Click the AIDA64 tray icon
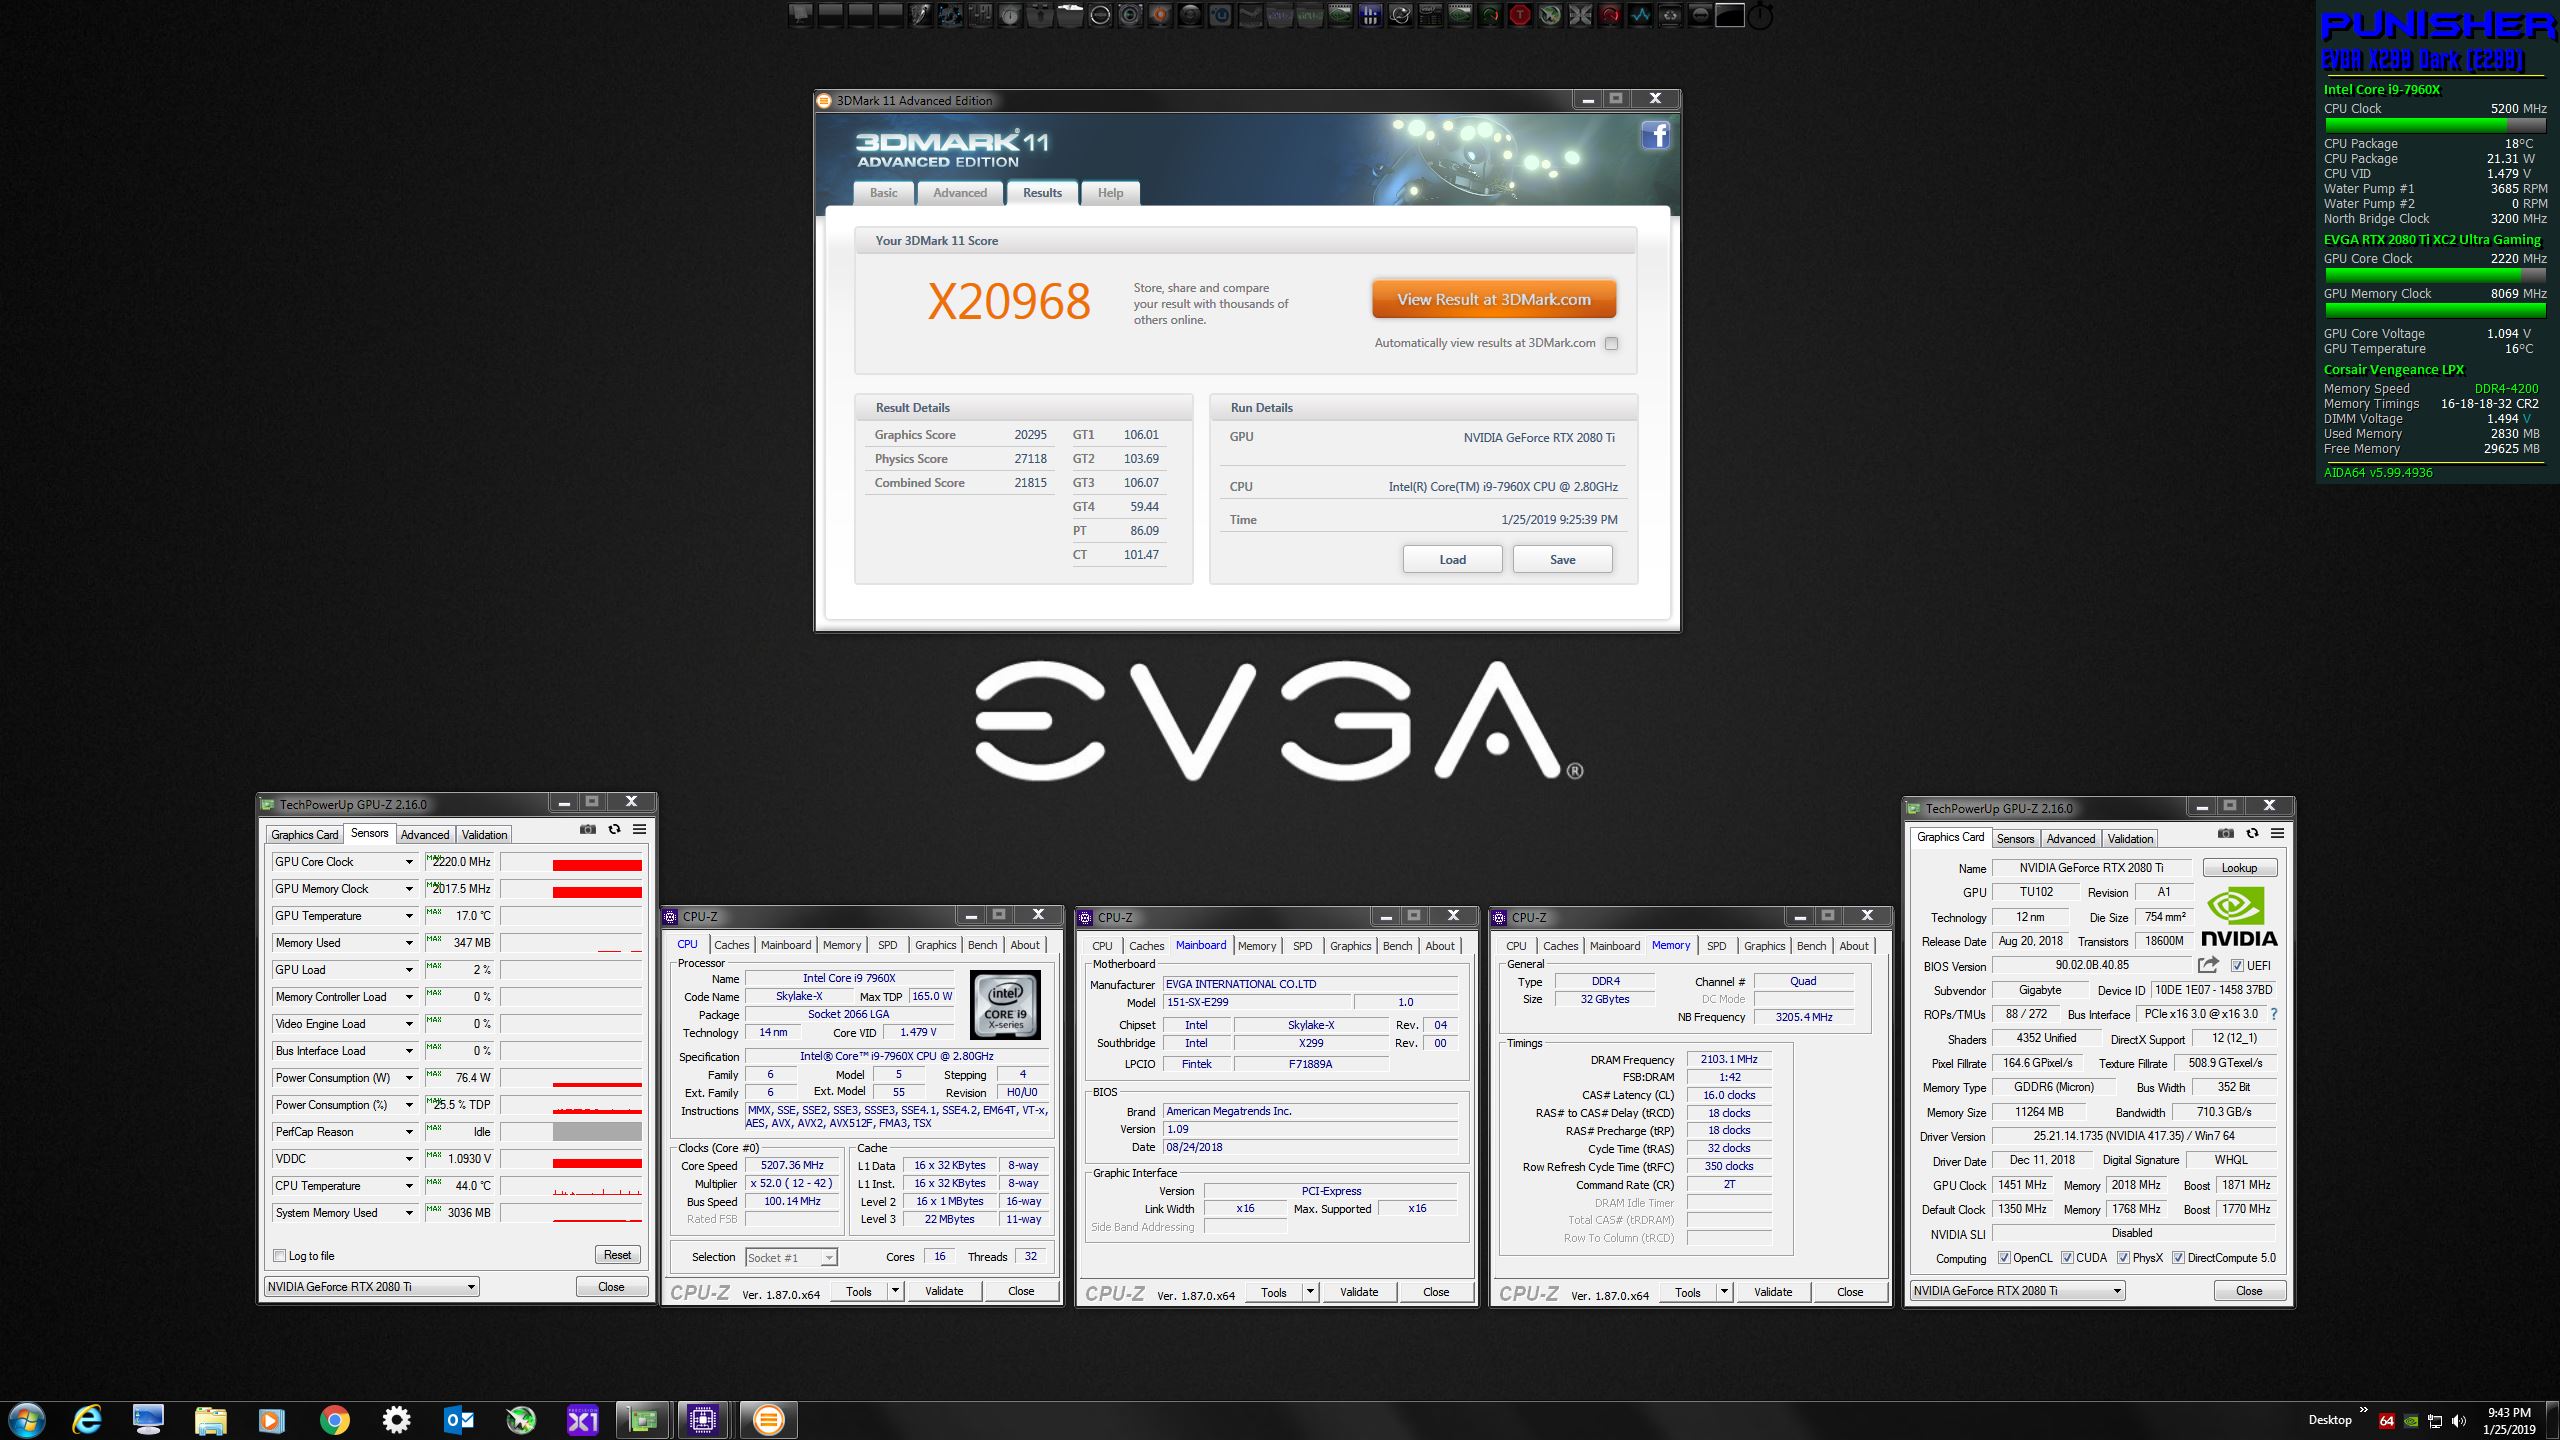The width and height of the screenshot is (2560, 1440). coord(2387,1421)
